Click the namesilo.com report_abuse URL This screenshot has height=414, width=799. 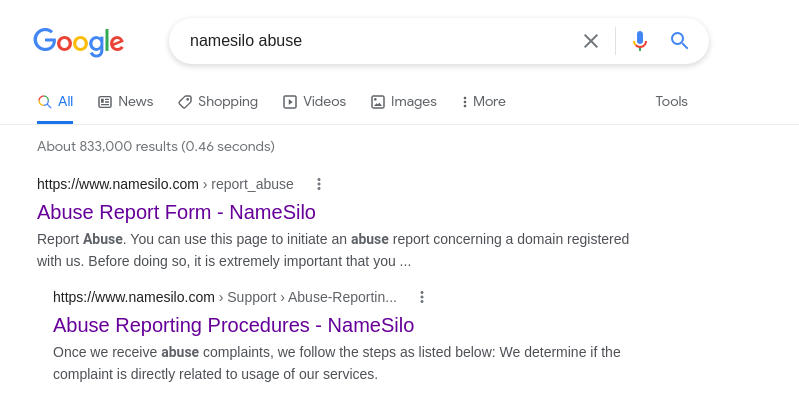[165, 184]
